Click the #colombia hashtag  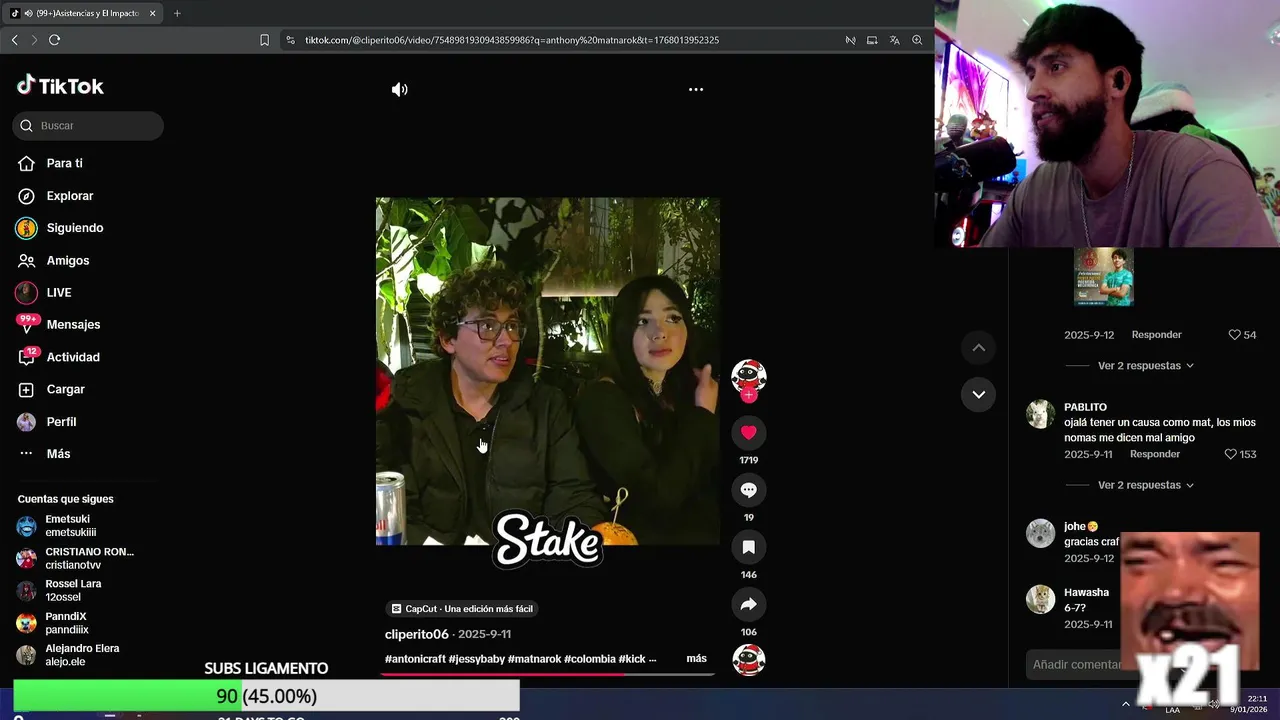(x=590, y=659)
